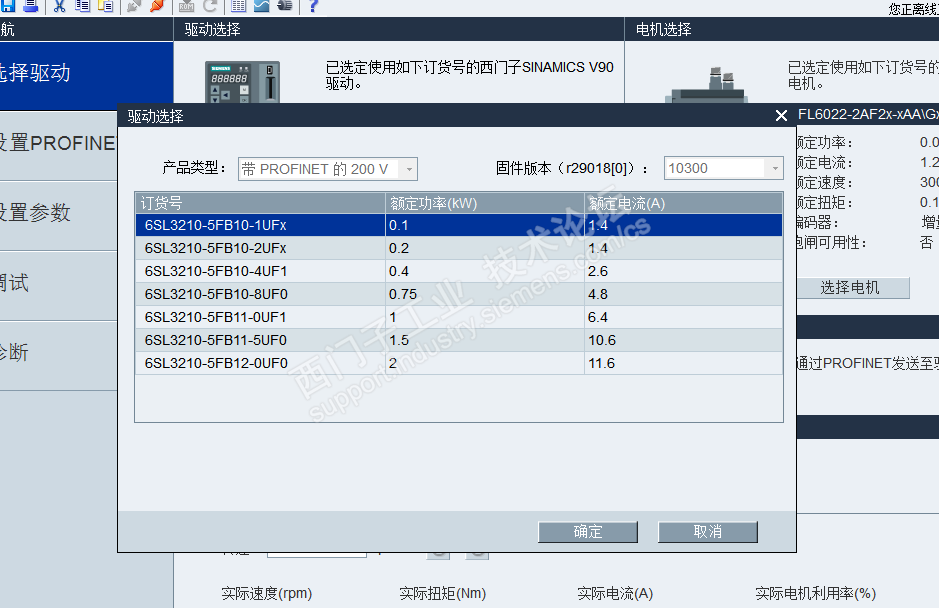Image resolution: width=939 pixels, height=608 pixels.
Task: Click the orange go-offline connection icon
Action: 157,5
